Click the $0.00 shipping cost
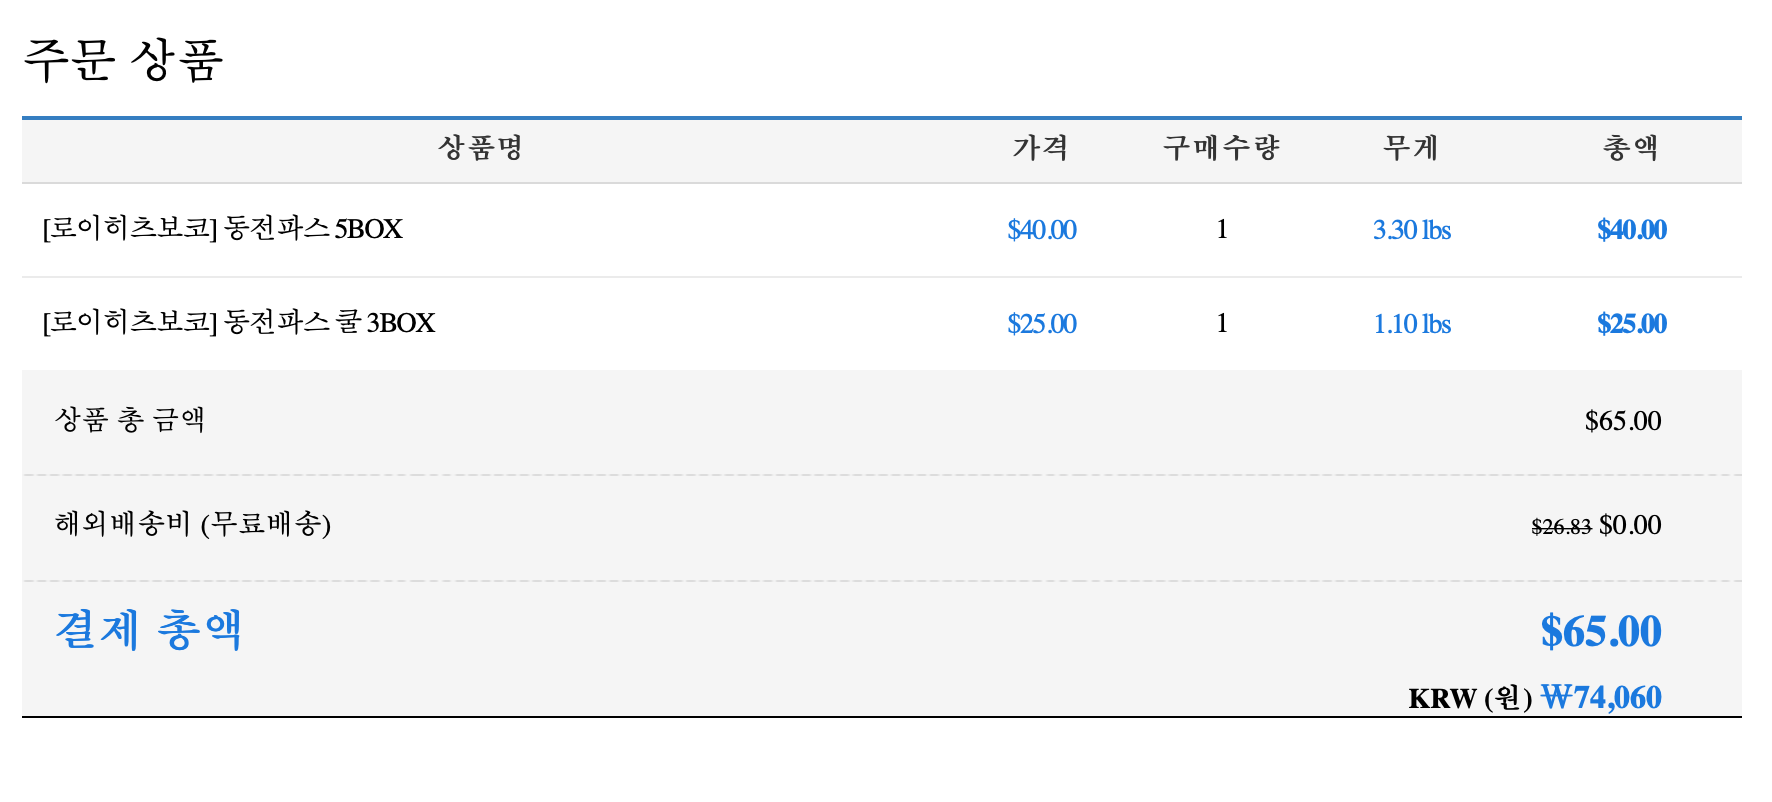1772x802 pixels. tap(1630, 525)
